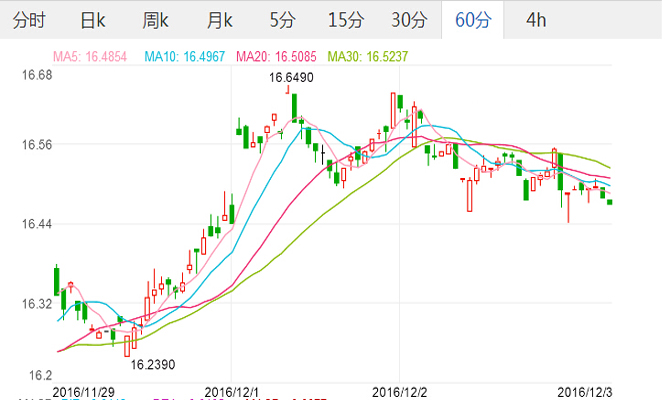Image resolution: width=670 pixels, height=400 pixels.
Task: Switch to the 月k monthly tab
Action: click(219, 20)
